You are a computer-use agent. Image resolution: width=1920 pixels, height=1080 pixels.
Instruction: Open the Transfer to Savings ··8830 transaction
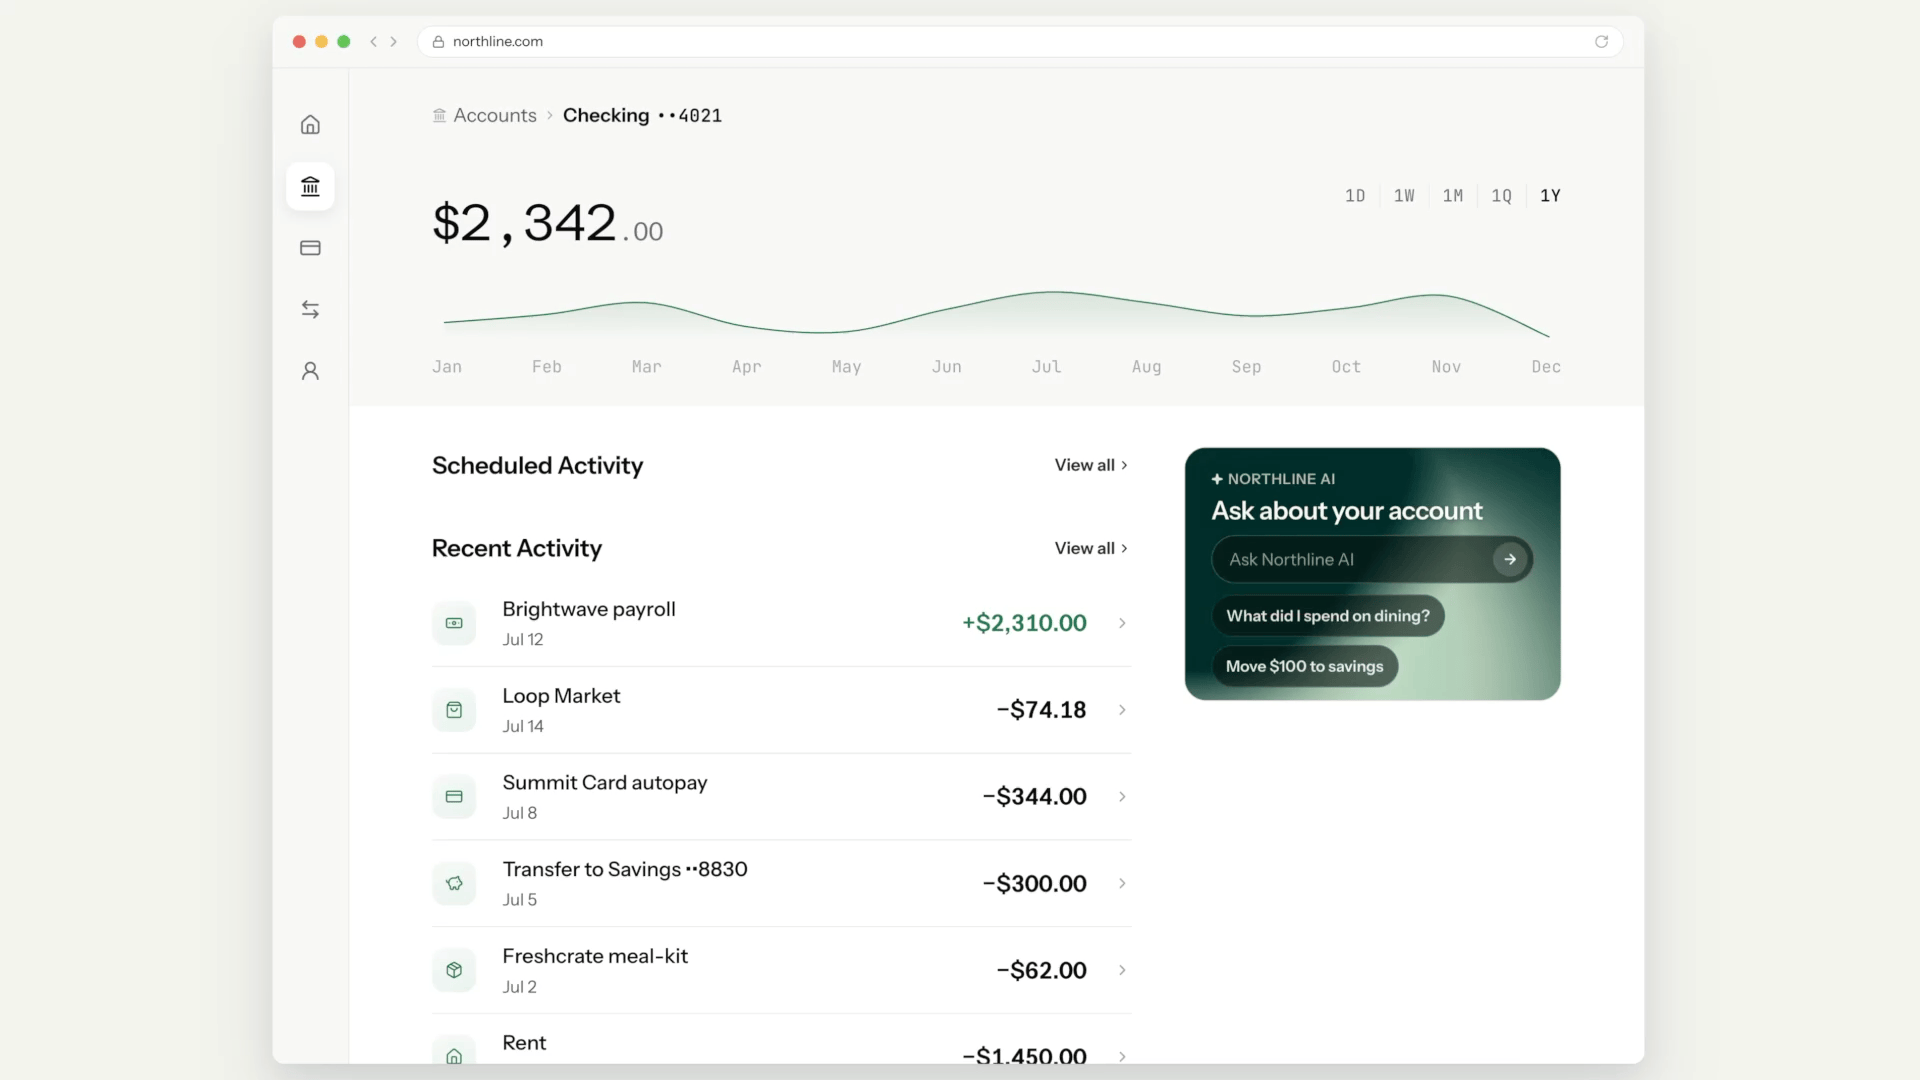781,883
